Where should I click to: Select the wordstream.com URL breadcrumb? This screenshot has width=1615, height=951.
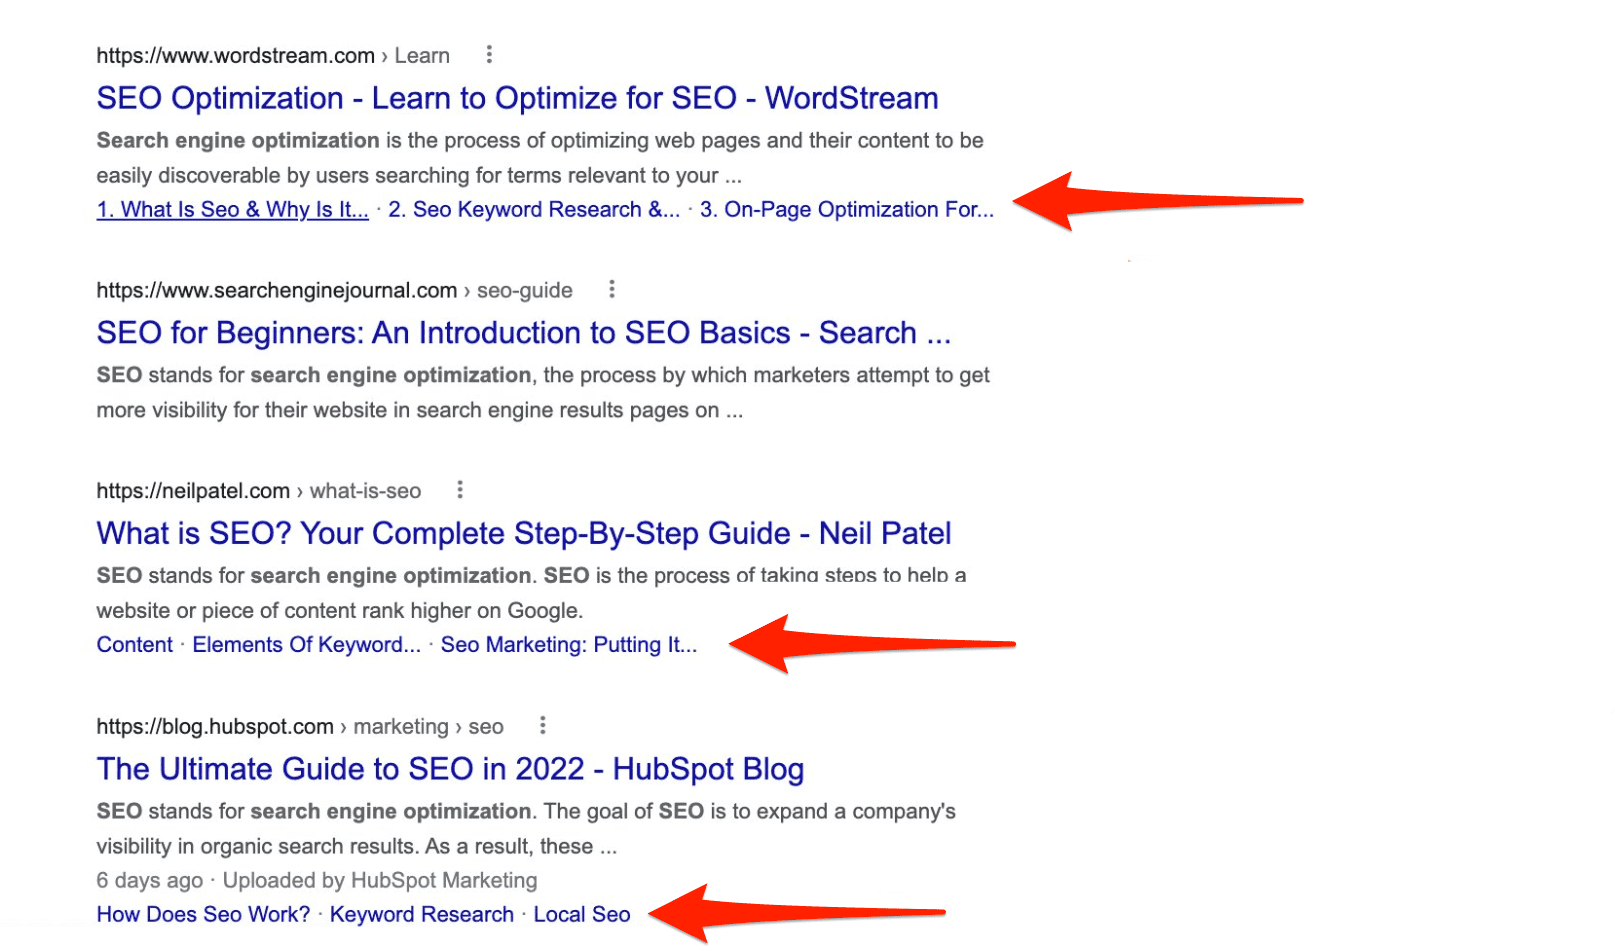click(x=273, y=56)
